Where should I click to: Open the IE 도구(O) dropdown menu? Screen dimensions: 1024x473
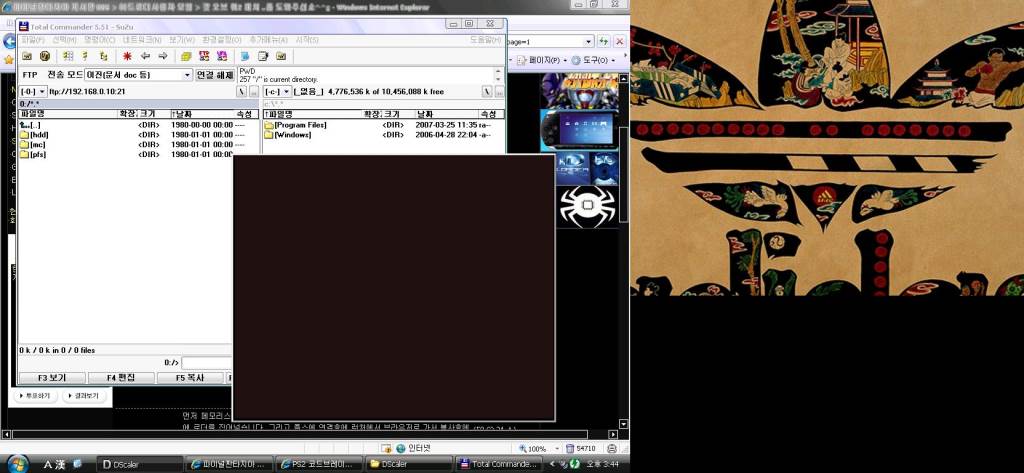pyautogui.click(x=593, y=60)
